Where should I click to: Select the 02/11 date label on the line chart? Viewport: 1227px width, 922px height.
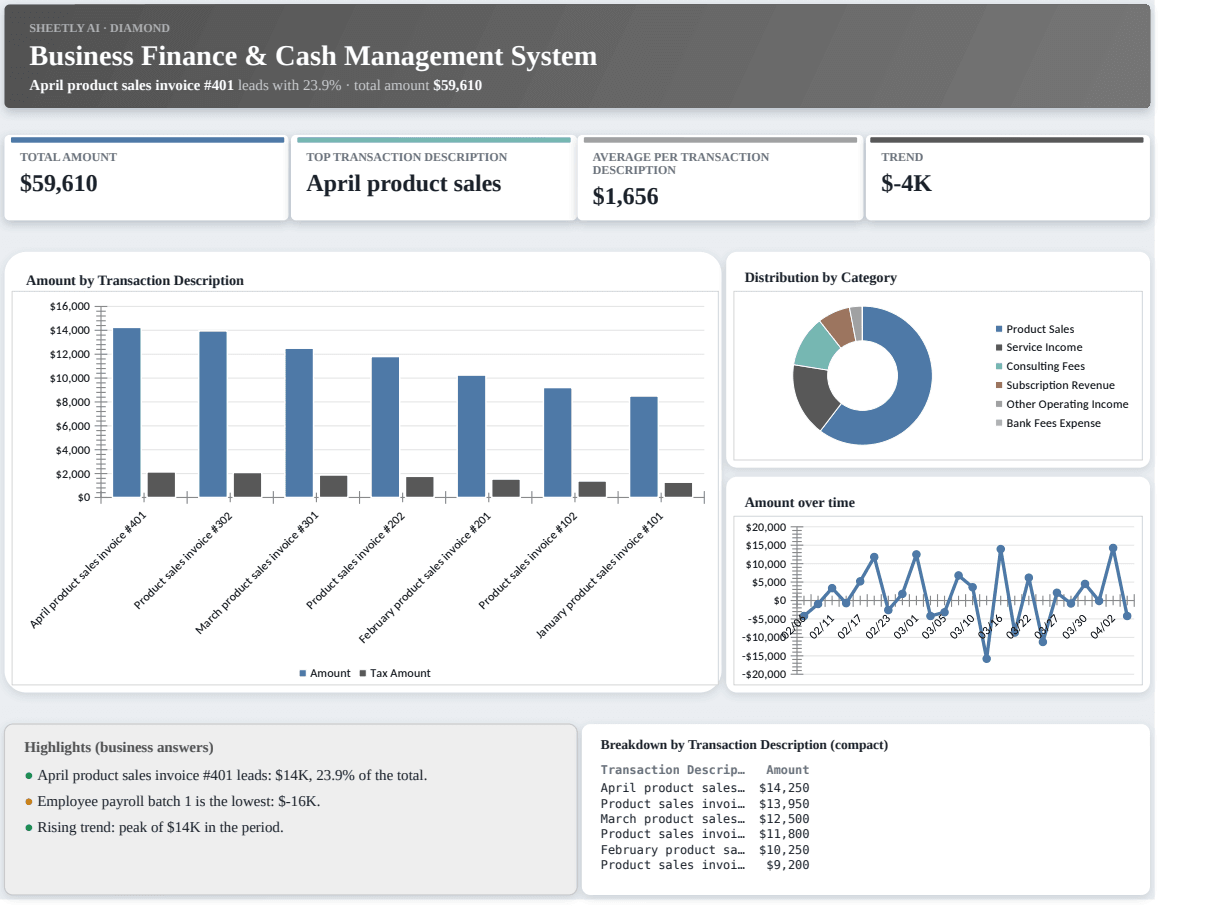click(823, 626)
